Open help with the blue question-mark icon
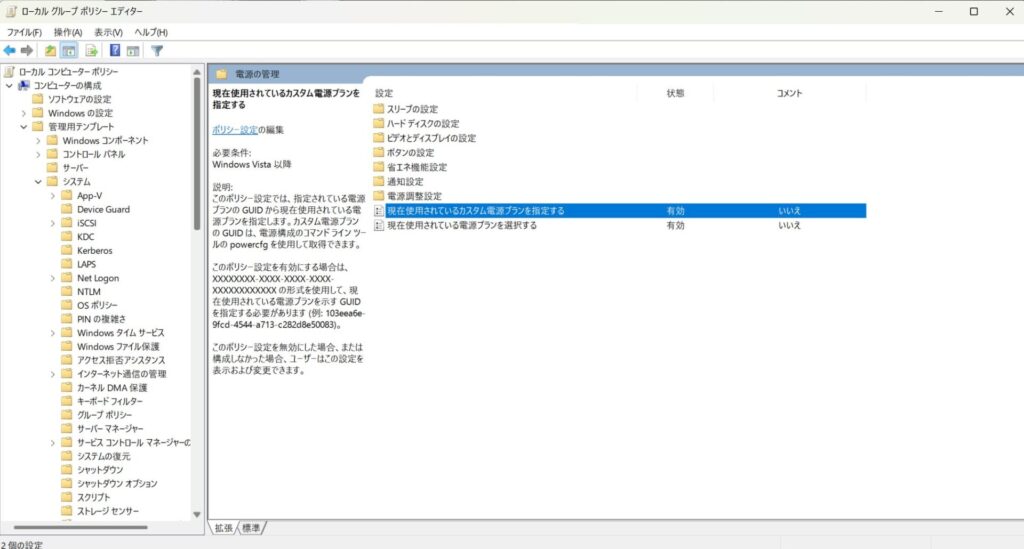The width and height of the screenshot is (1024, 549). pos(115,50)
